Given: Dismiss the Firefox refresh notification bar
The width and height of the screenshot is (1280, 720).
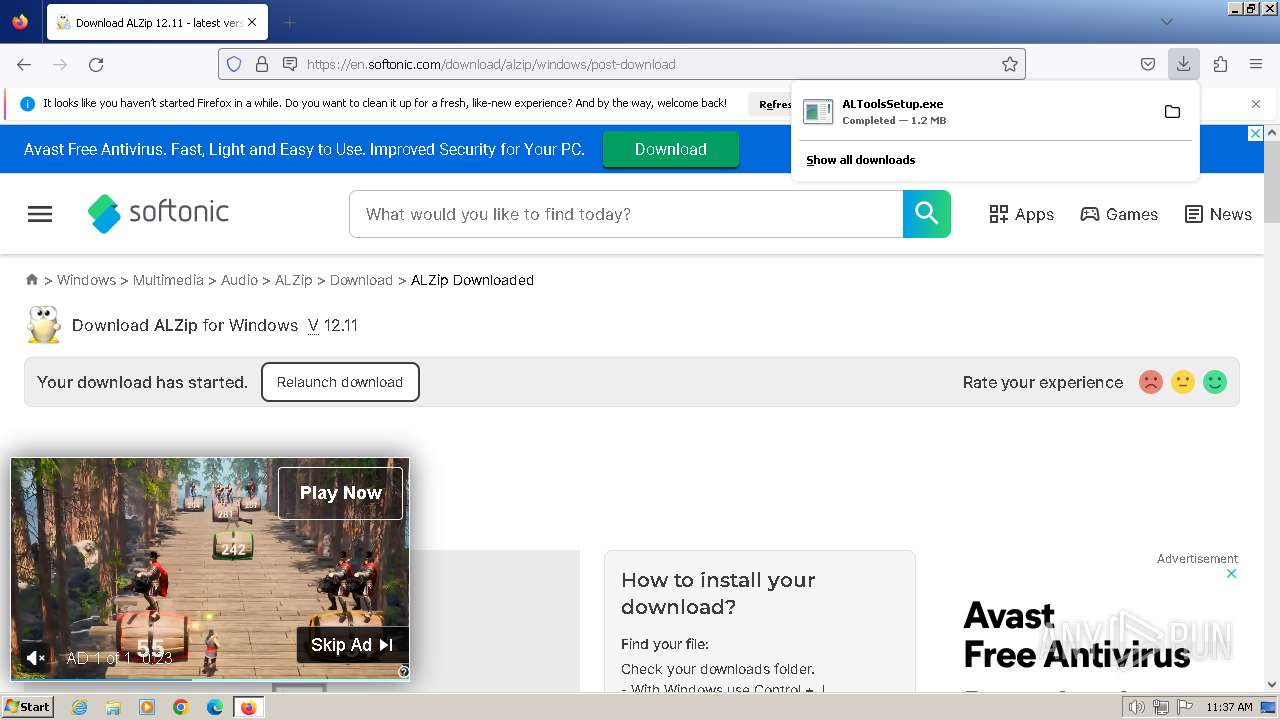Looking at the screenshot, I should 1256,104.
